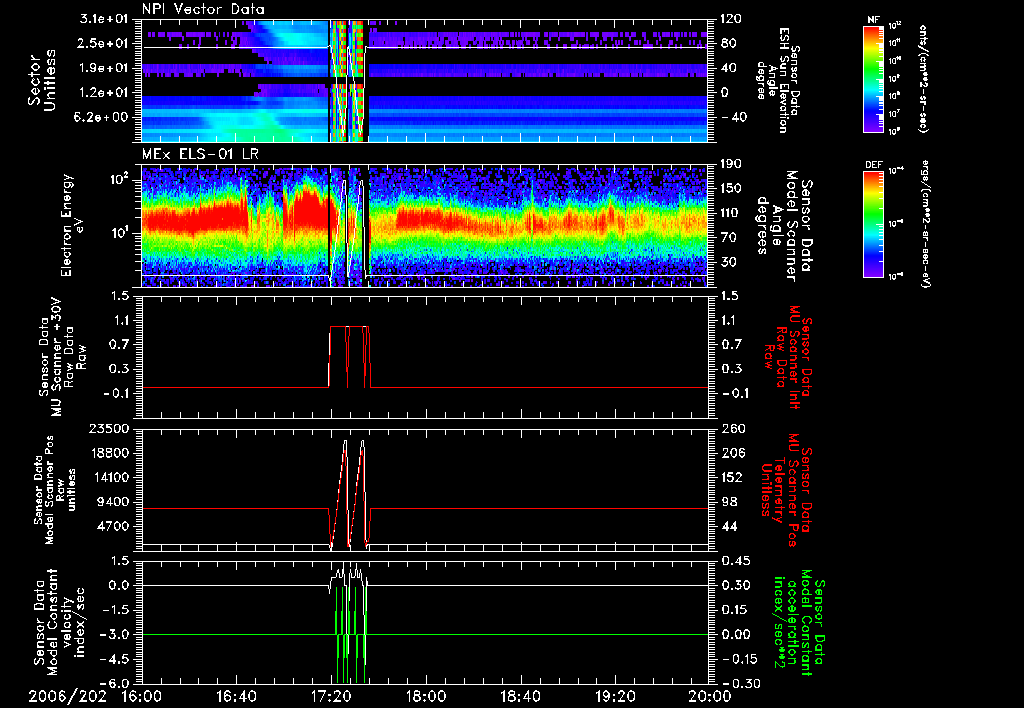Select the 16:00 time axis label
This screenshot has width=1024, height=708.
pyautogui.click(x=141, y=695)
